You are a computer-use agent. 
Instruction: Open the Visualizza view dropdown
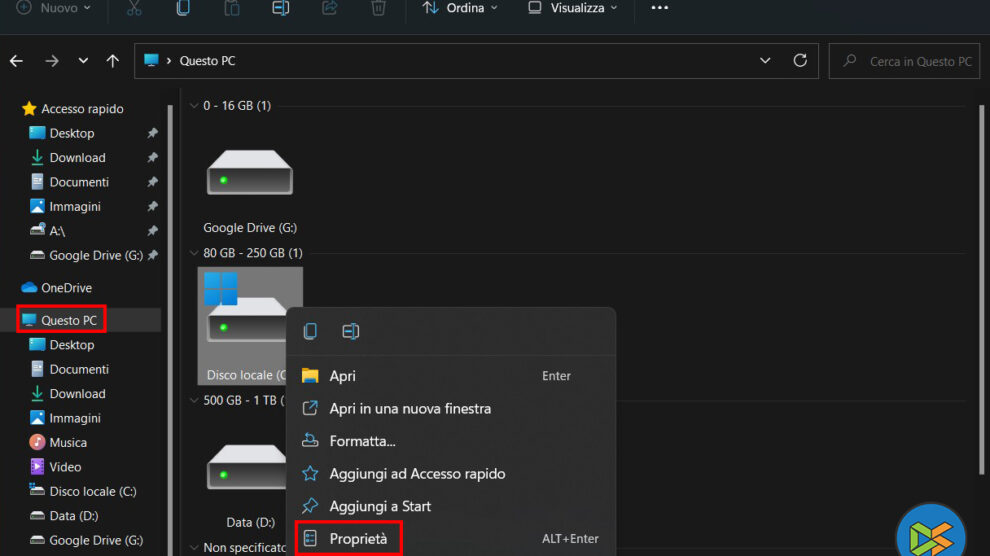[572, 8]
